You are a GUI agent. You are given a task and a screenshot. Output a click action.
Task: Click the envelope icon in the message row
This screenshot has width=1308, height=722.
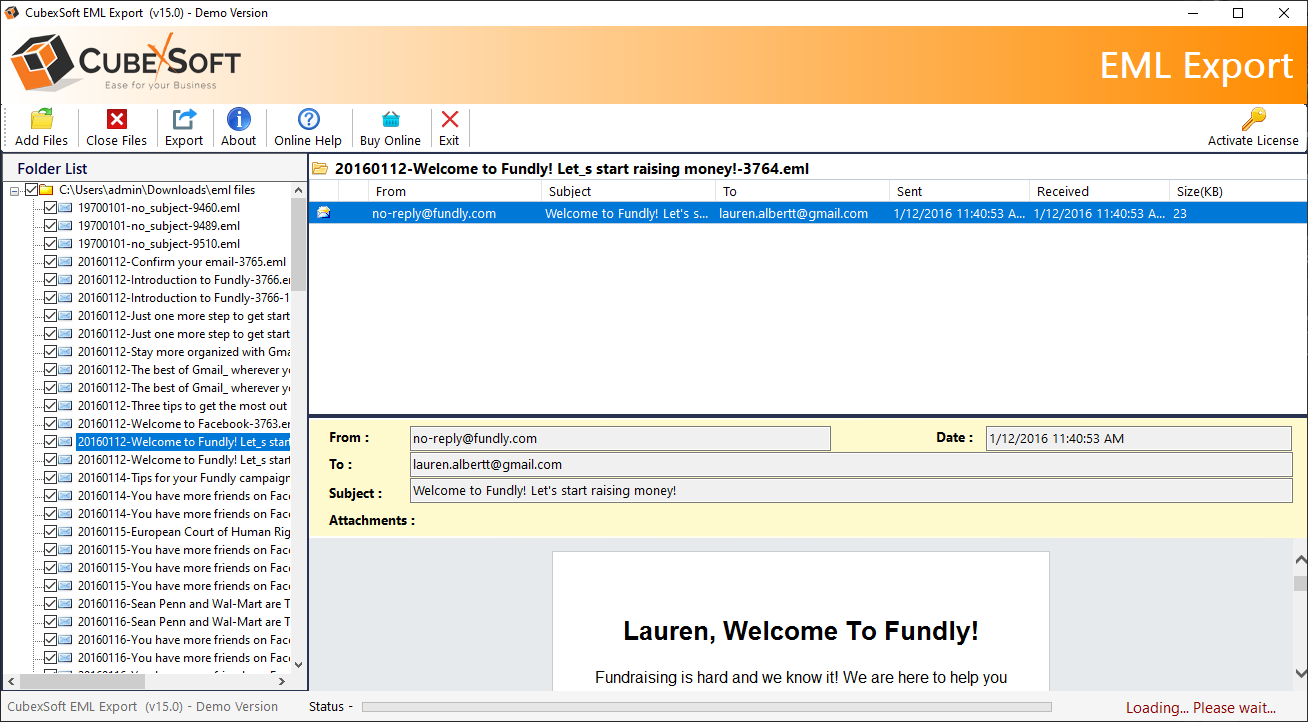[324, 213]
